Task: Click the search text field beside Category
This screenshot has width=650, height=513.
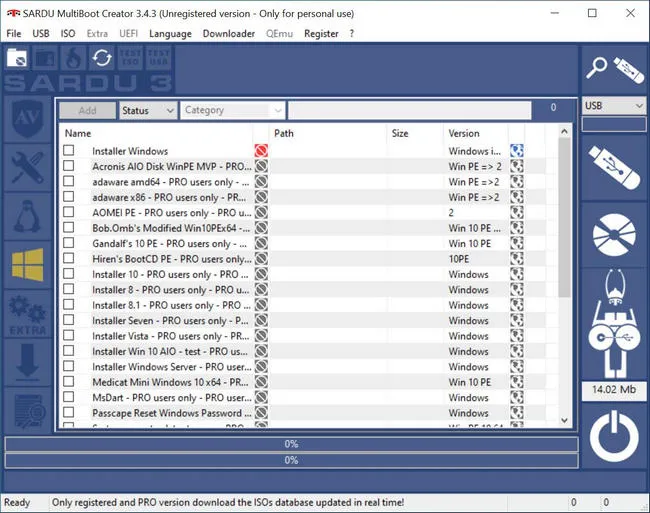Action: (410, 111)
